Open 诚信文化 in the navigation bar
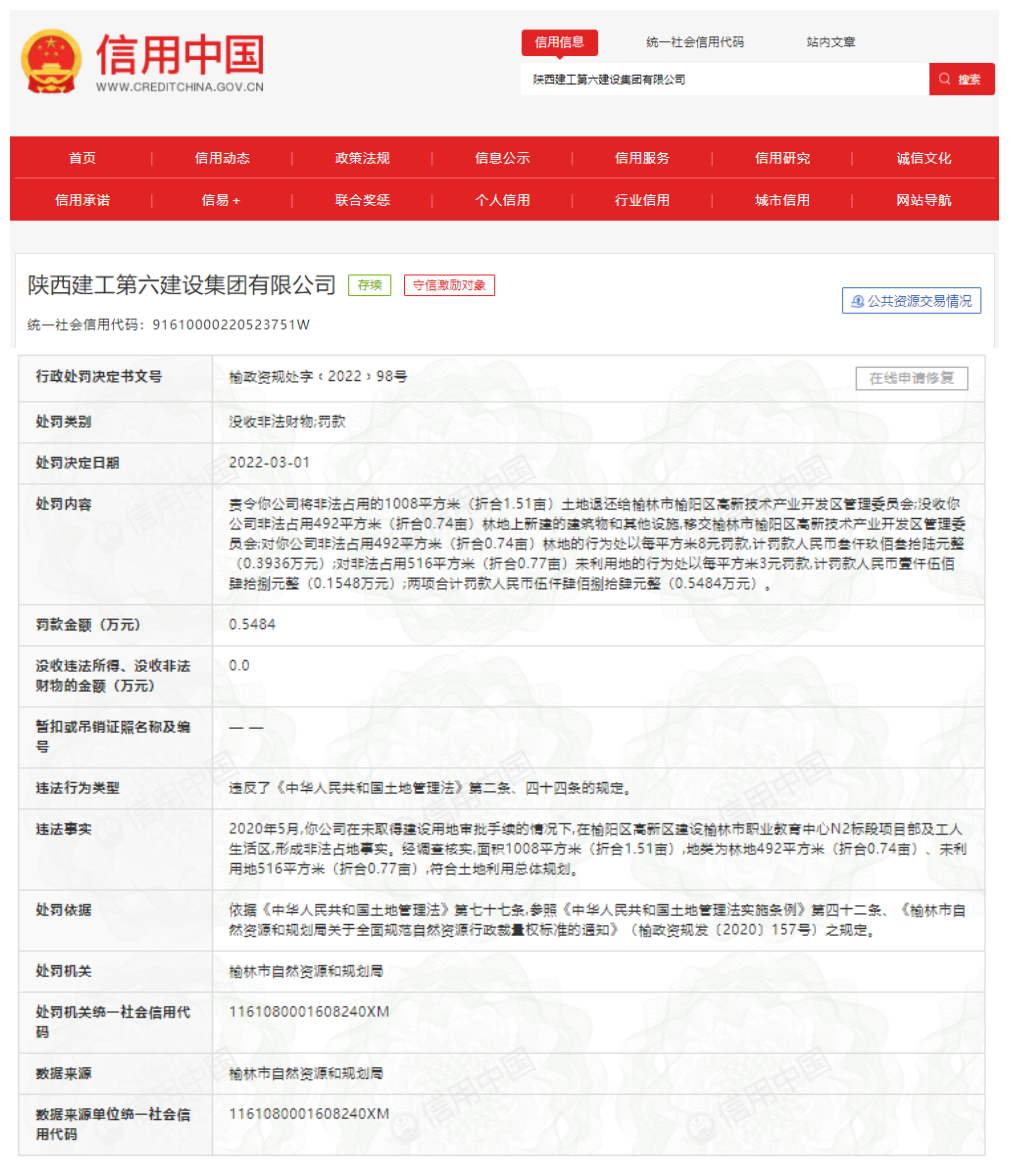Image resolution: width=1009 pixels, height=1170 pixels. tap(924, 158)
